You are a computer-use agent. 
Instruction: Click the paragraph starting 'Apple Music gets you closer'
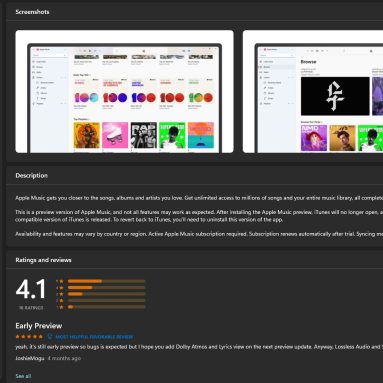coord(199,198)
